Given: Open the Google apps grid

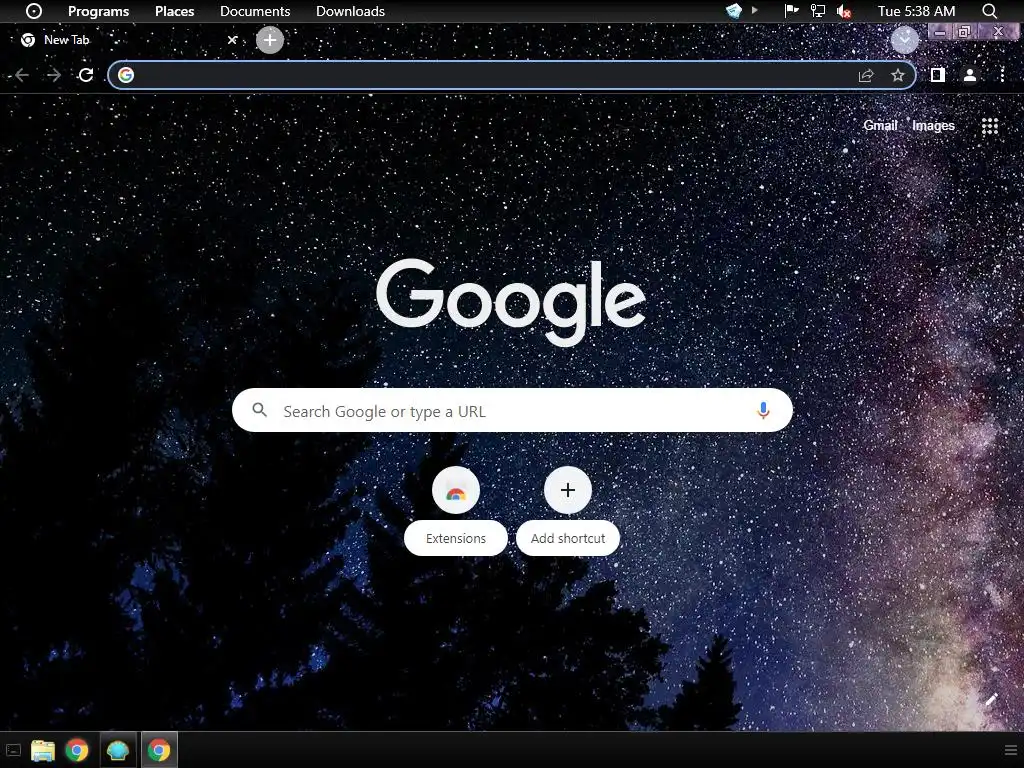Looking at the screenshot, I should pyautogui.click(x=990, y=126).
